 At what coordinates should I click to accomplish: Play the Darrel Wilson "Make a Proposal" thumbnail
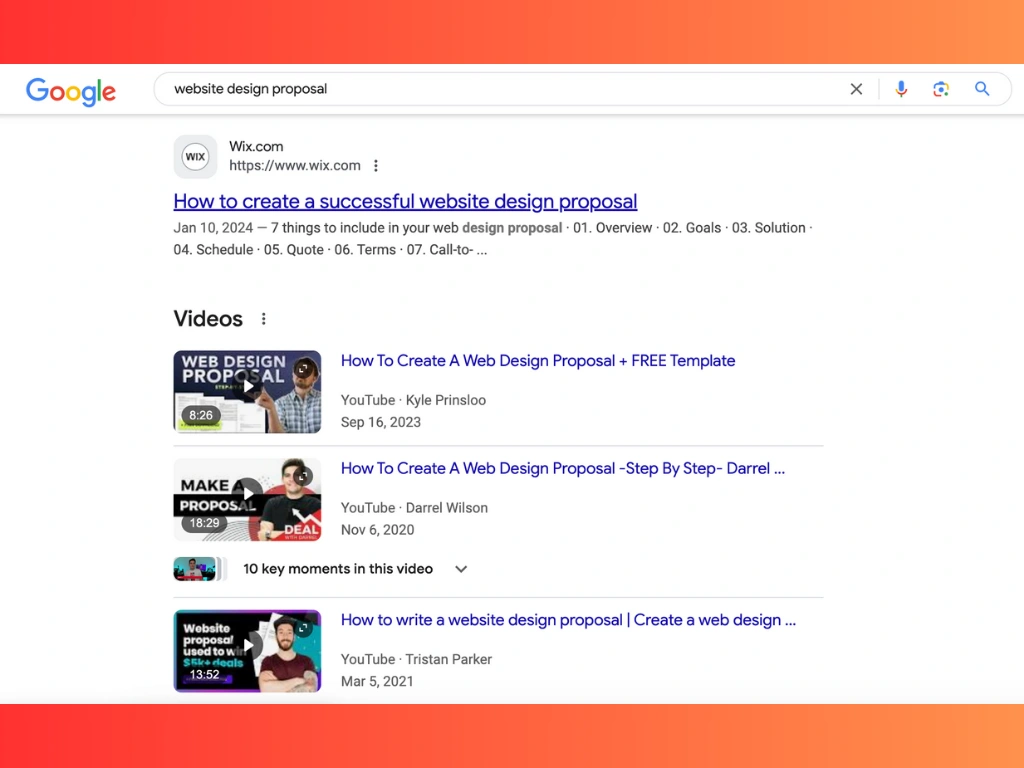point(247,499)
